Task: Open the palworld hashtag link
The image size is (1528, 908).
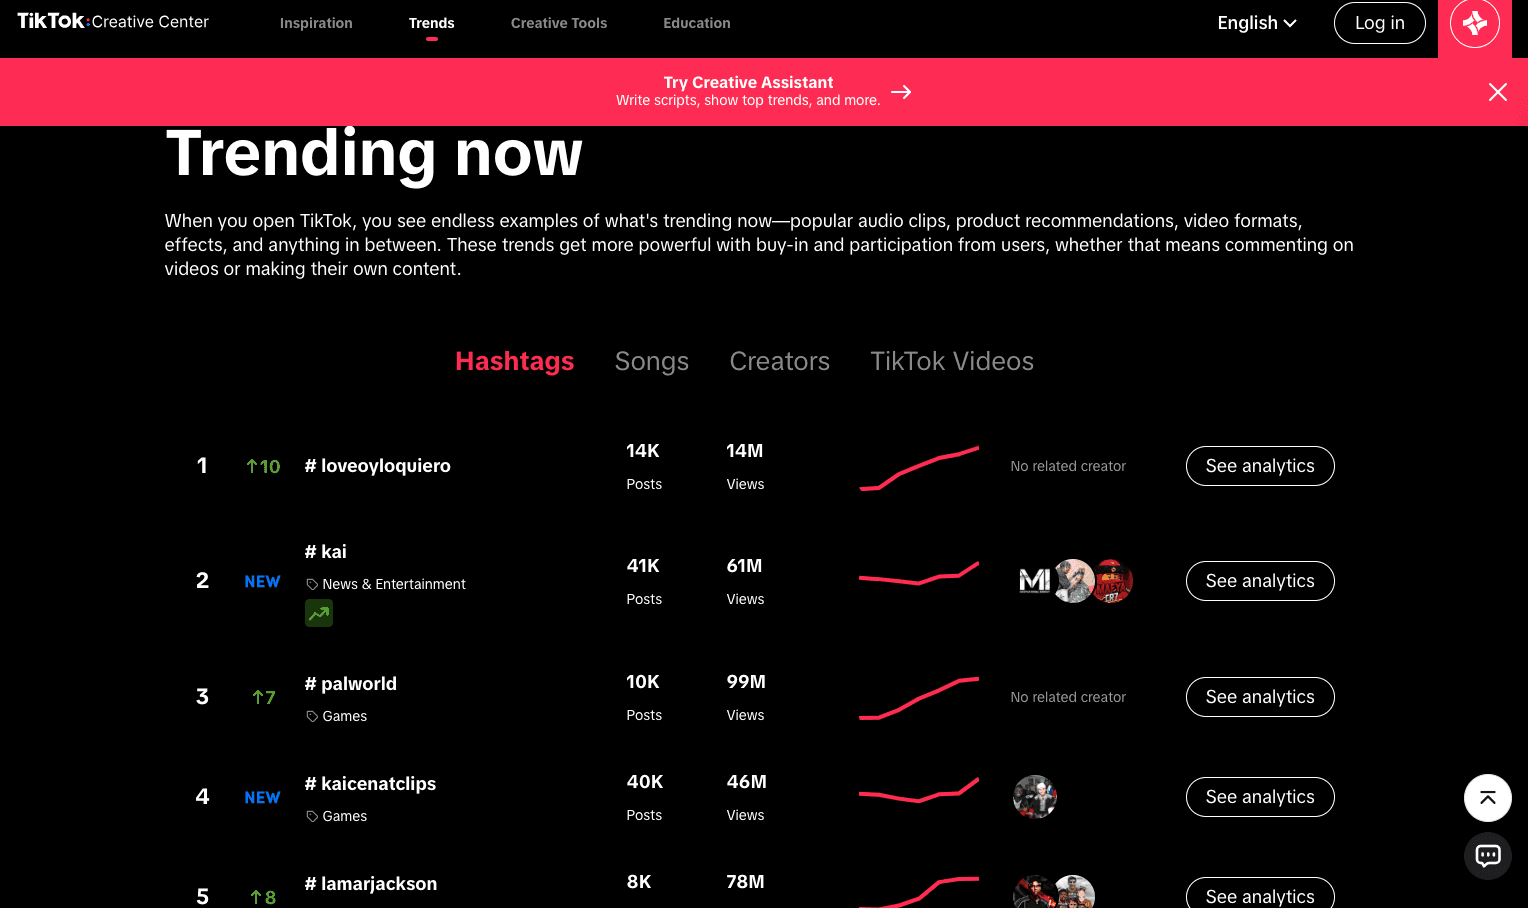Action: [x=358, y=684]
